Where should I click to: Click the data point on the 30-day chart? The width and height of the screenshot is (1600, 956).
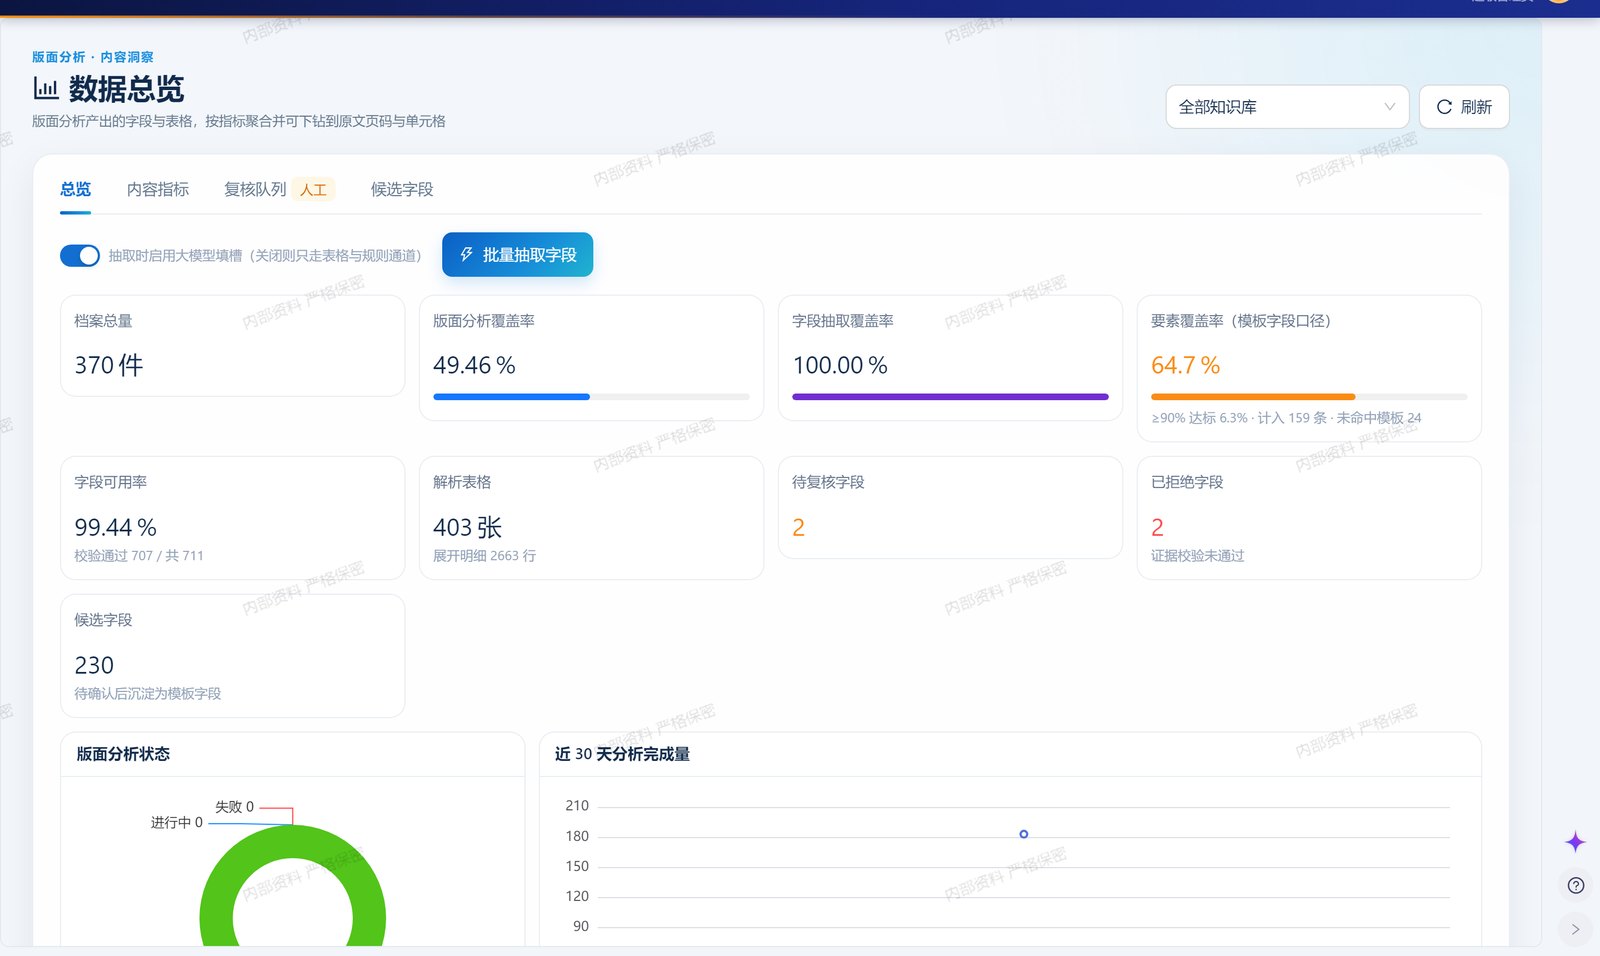(x=1023, y=834)
